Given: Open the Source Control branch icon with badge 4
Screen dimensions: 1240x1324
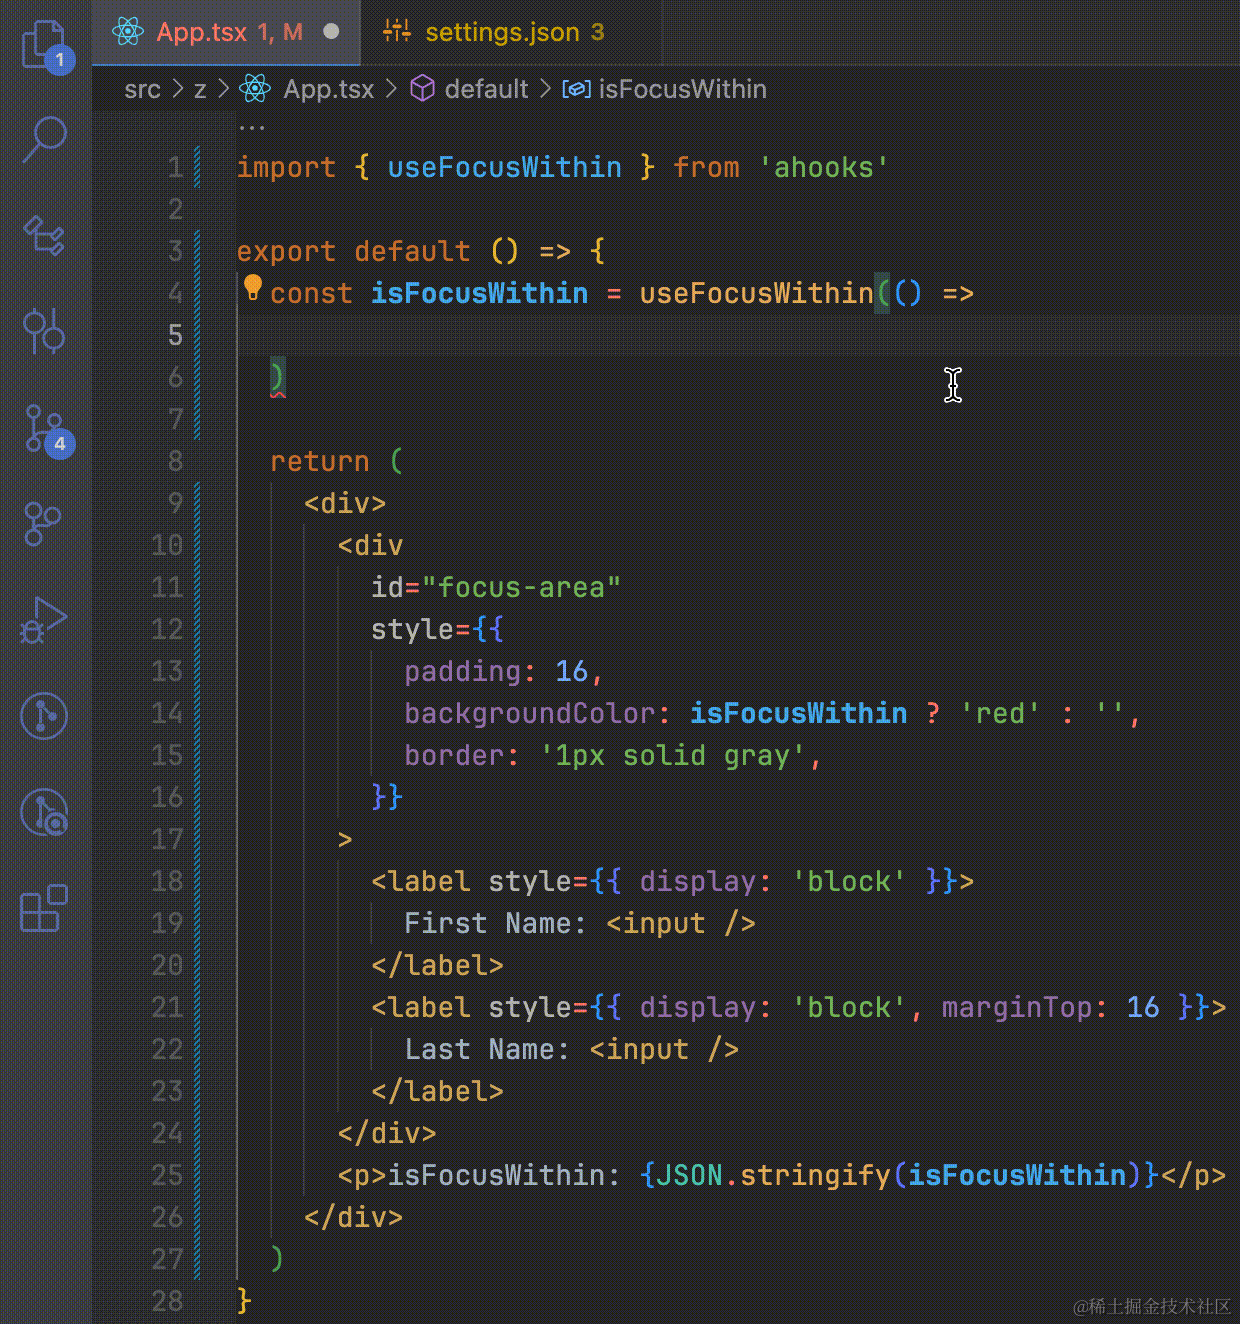Looking at the screenshot, I should pos(44,429).
